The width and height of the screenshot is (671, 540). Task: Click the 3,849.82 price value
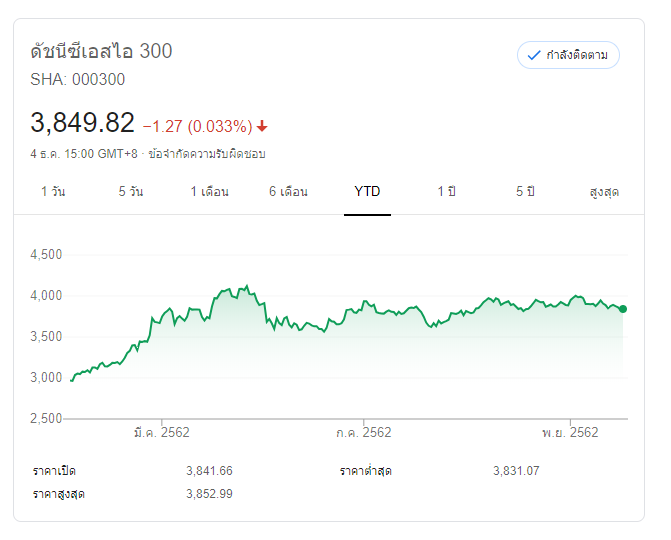click(83, 123)
